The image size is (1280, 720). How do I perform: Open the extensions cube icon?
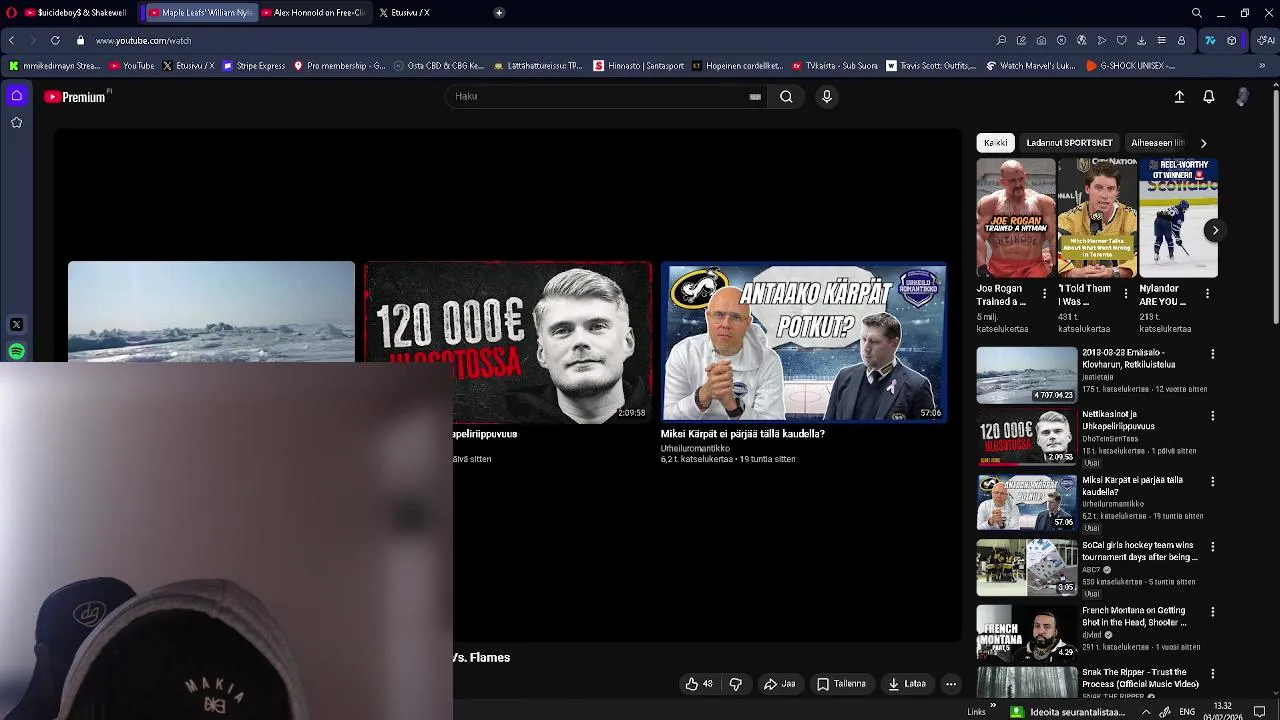click(x=1231, y=40)
